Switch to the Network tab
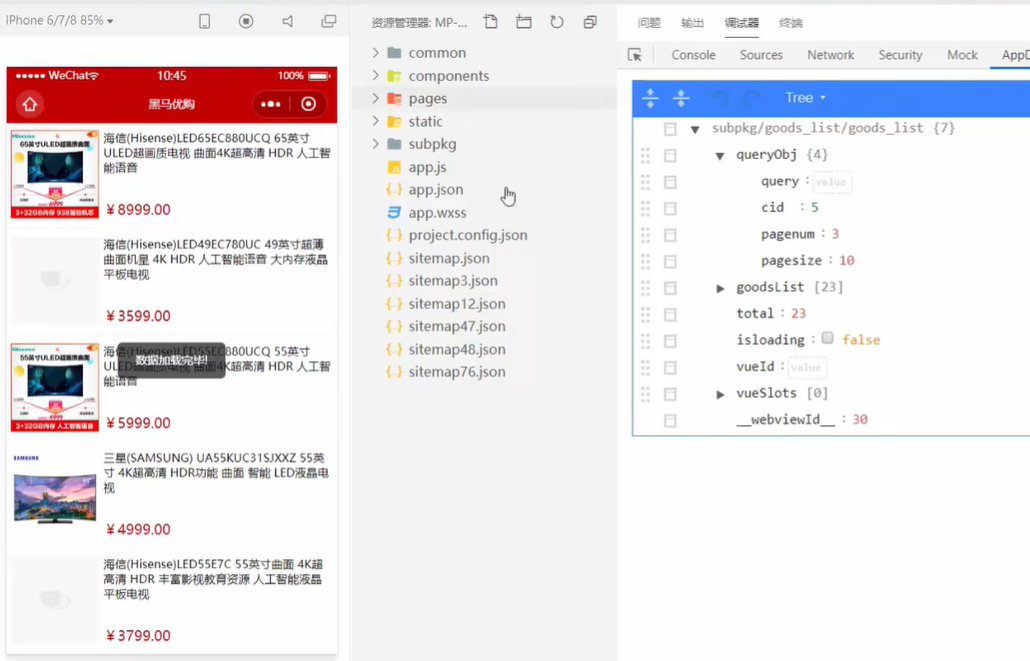Screen dimensions: 1030x661 (830, 55)
